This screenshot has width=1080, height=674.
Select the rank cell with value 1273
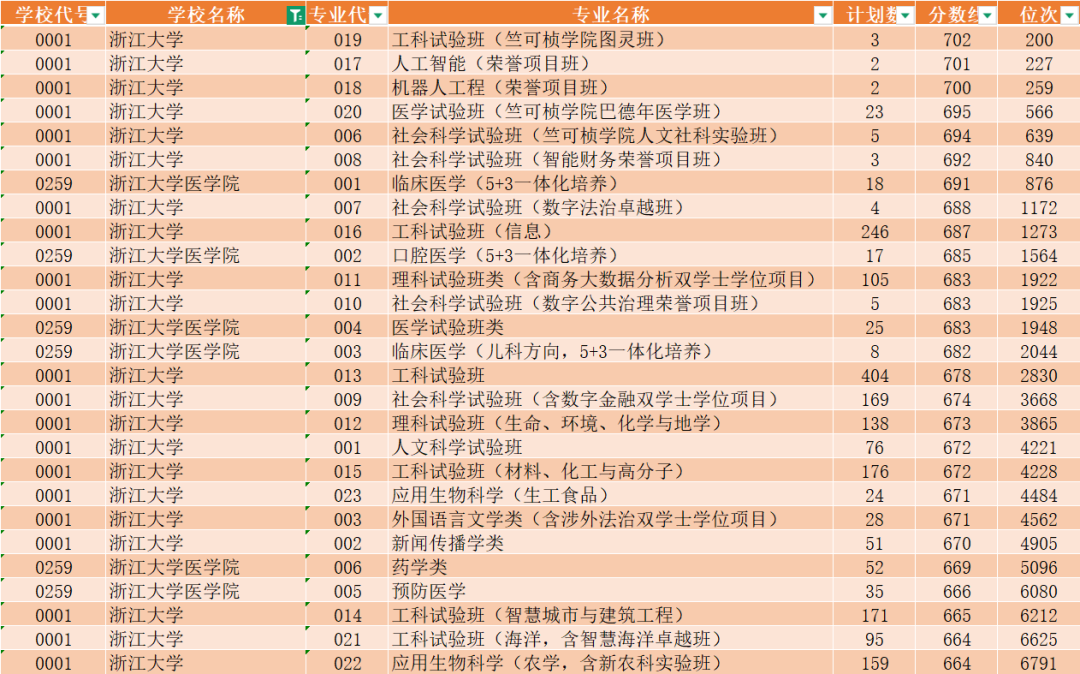1039,232
